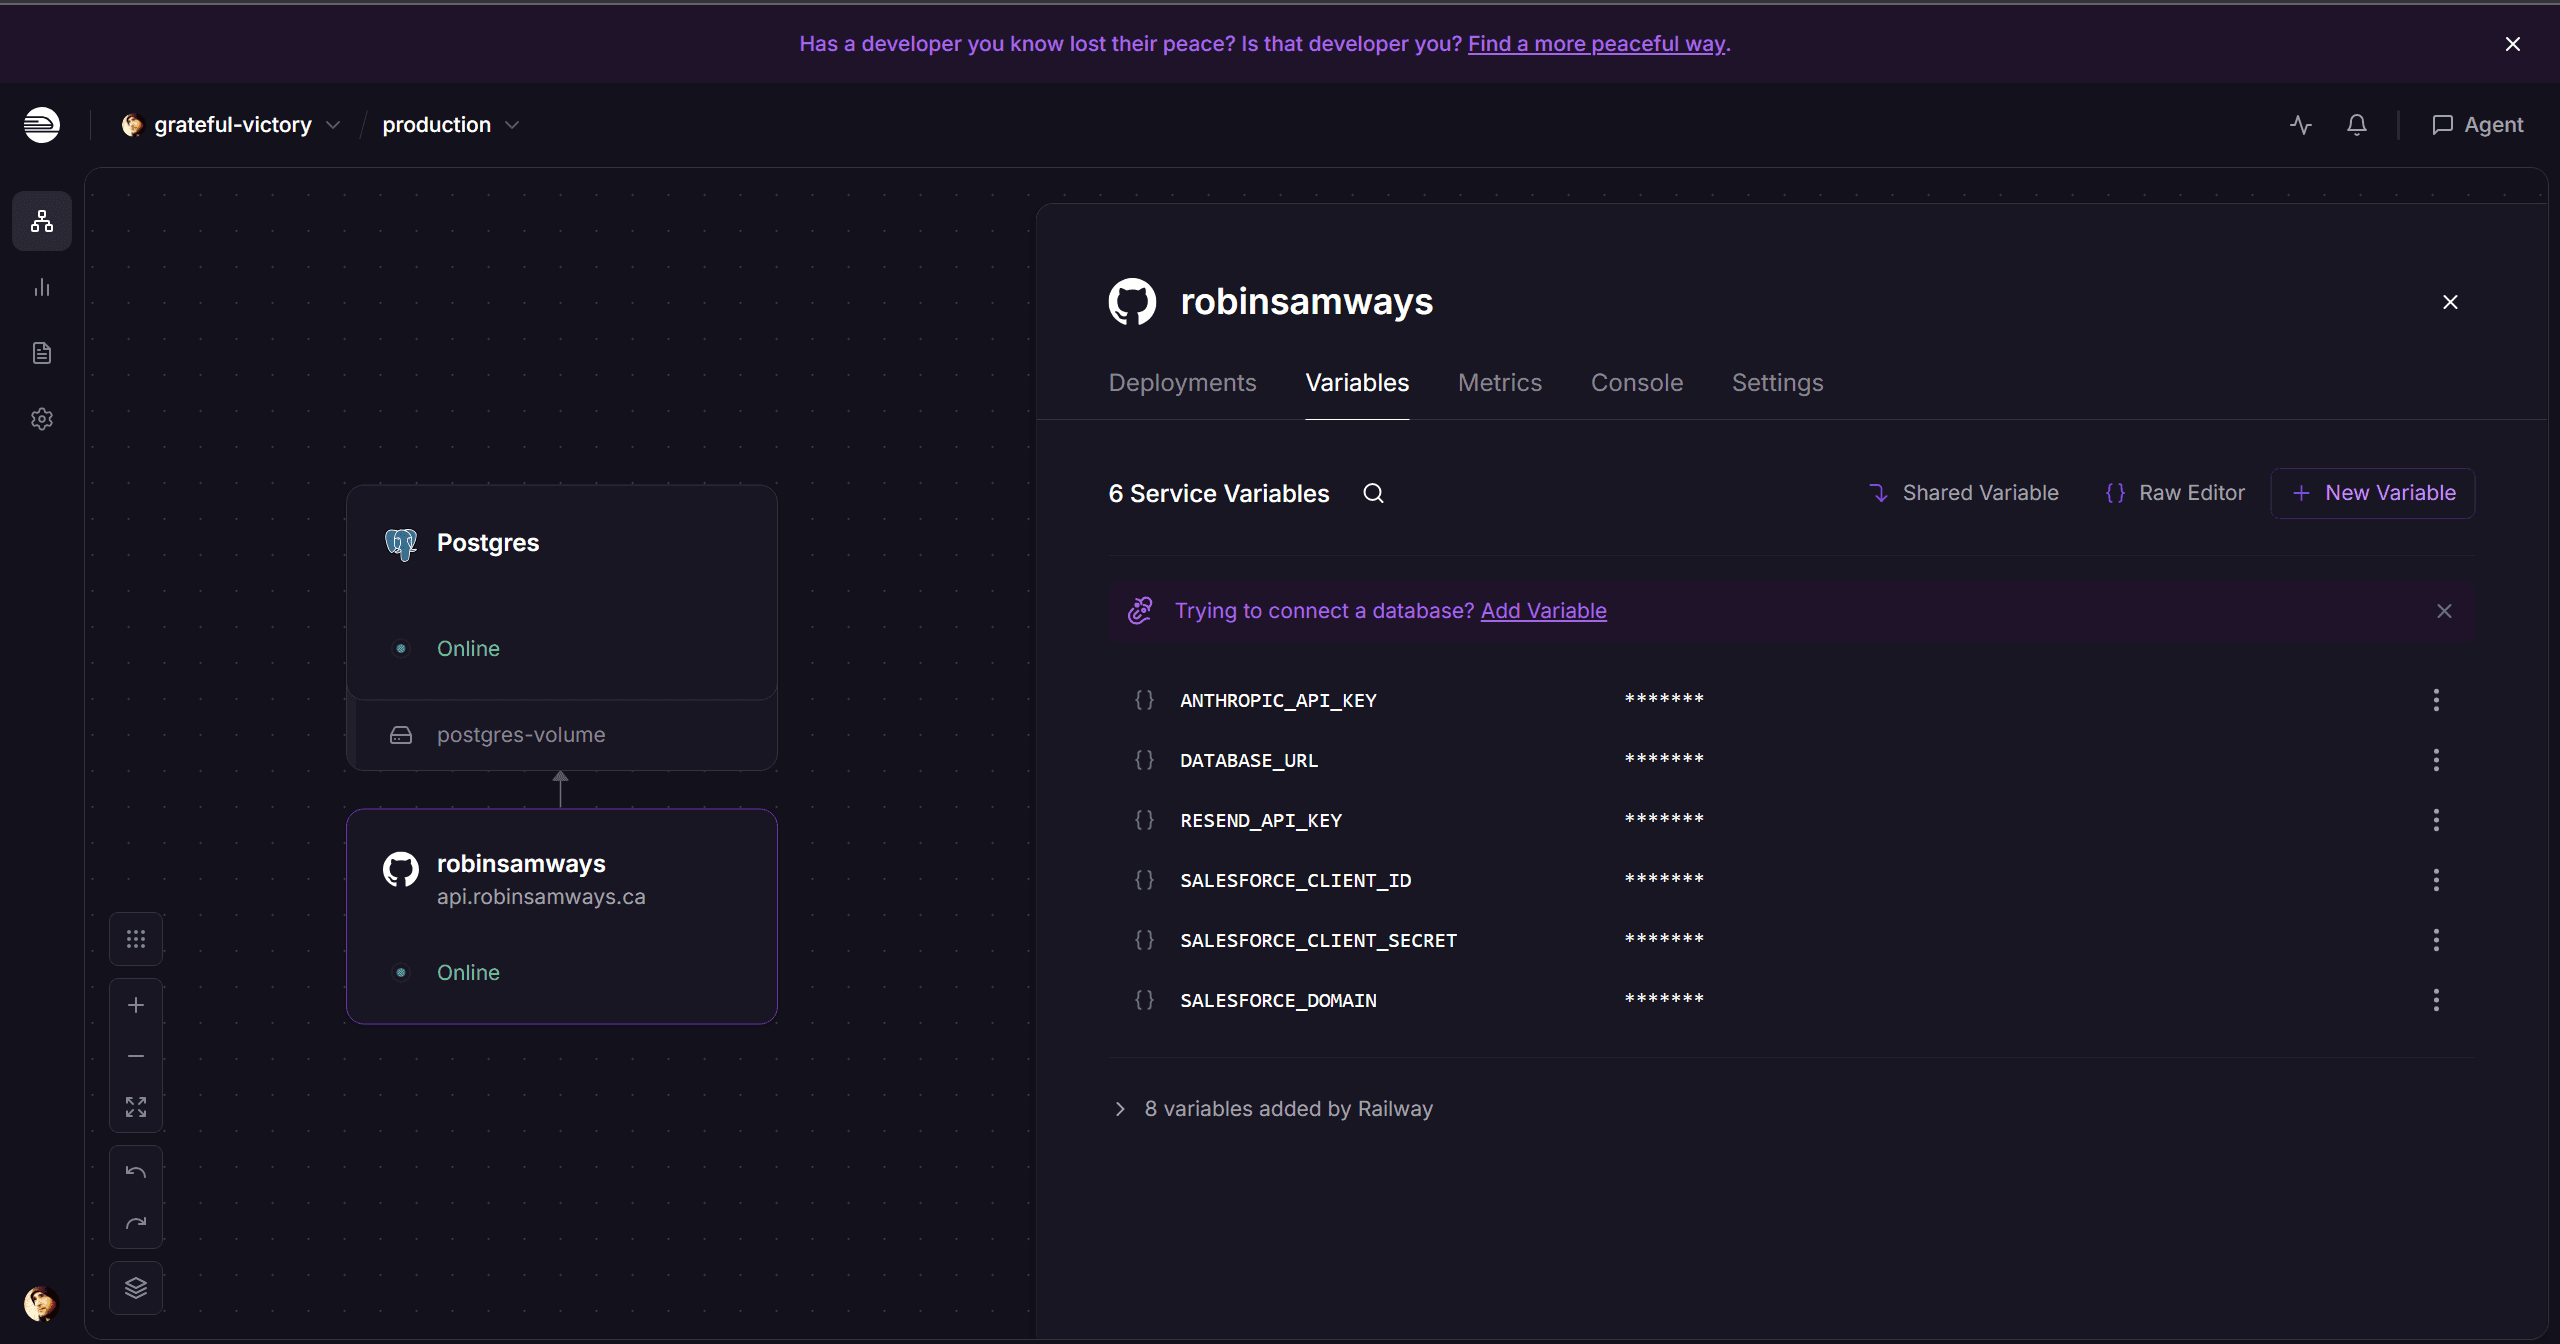Reveal masked value of SALESFORCE_DOMAIN
The height and width of the screenshot is (1344, 2560).
point(1664,999)
